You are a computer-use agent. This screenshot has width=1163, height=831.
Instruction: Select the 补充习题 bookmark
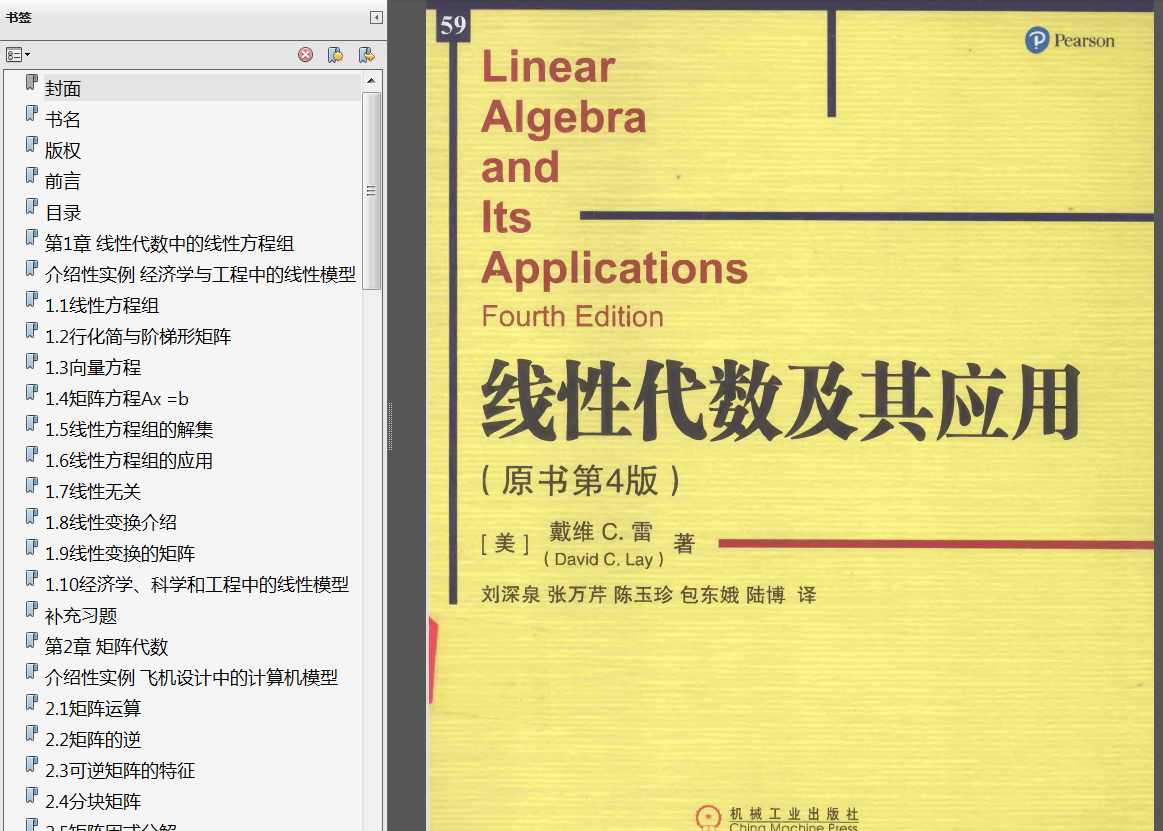[81, 616]
